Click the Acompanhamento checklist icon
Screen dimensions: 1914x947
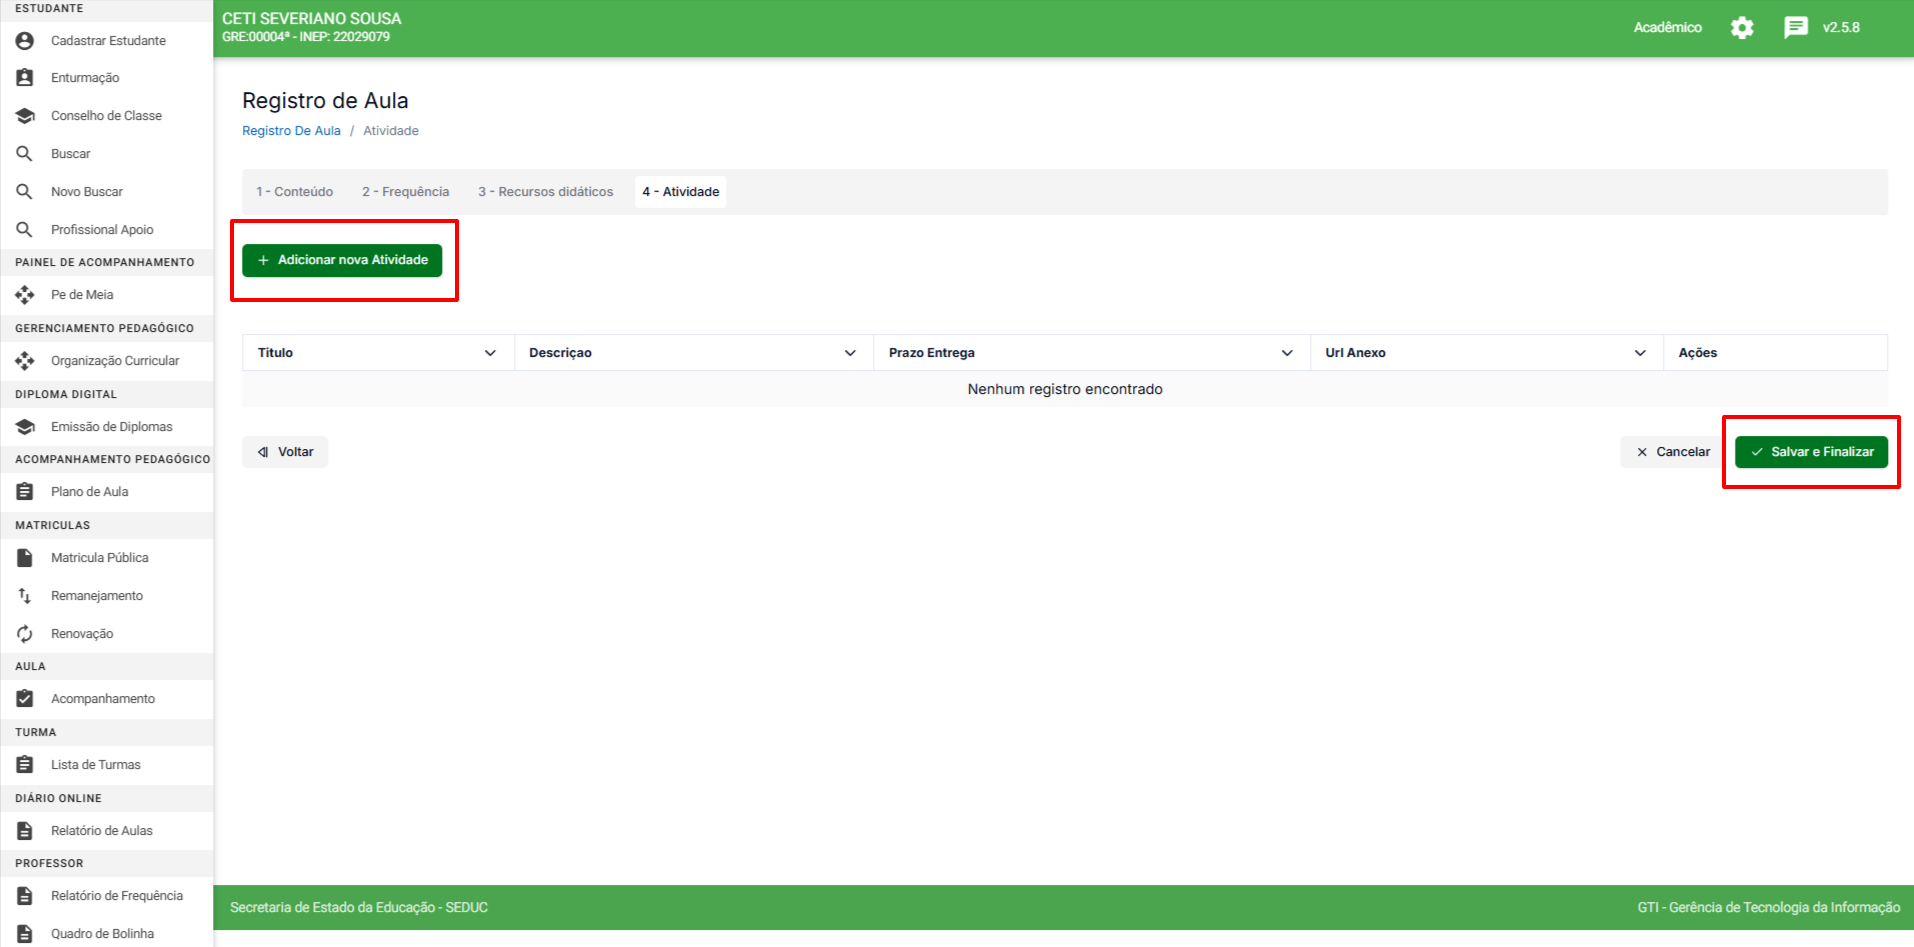25,699
